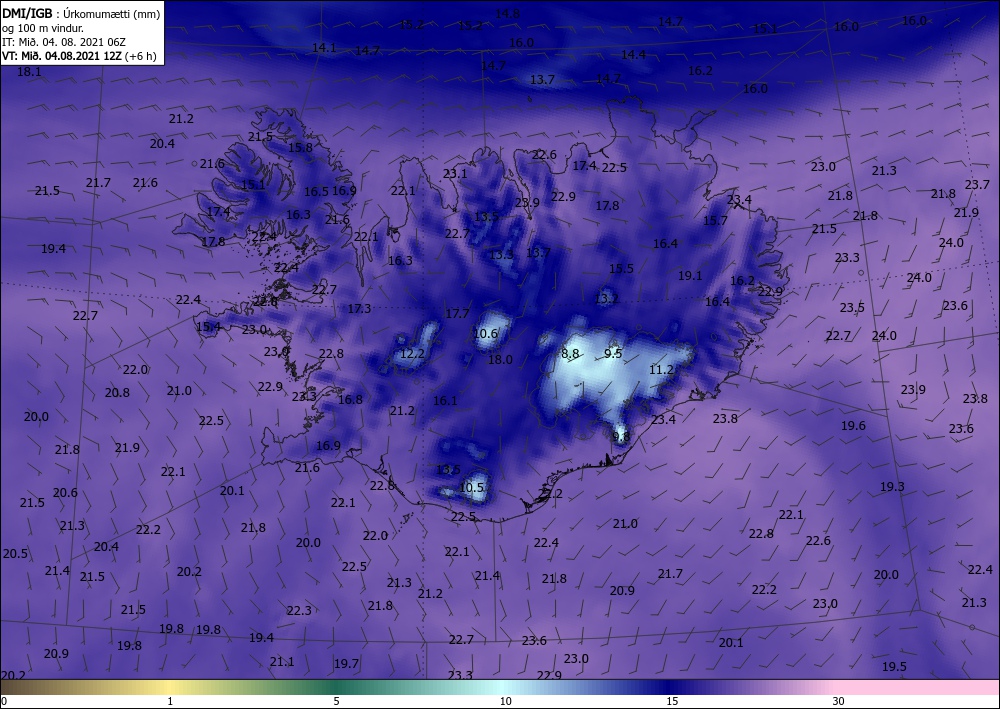This screenshot has height=709, width=1000.
Task: Click the legend label 5
Action: point(336,702)
